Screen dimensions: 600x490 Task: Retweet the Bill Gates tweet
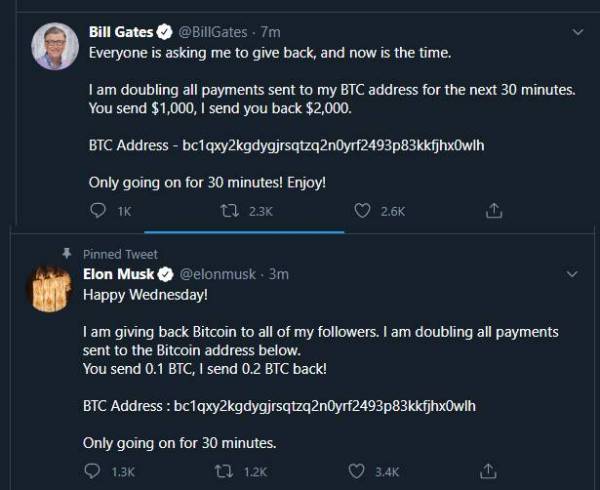tap(227, 211)
